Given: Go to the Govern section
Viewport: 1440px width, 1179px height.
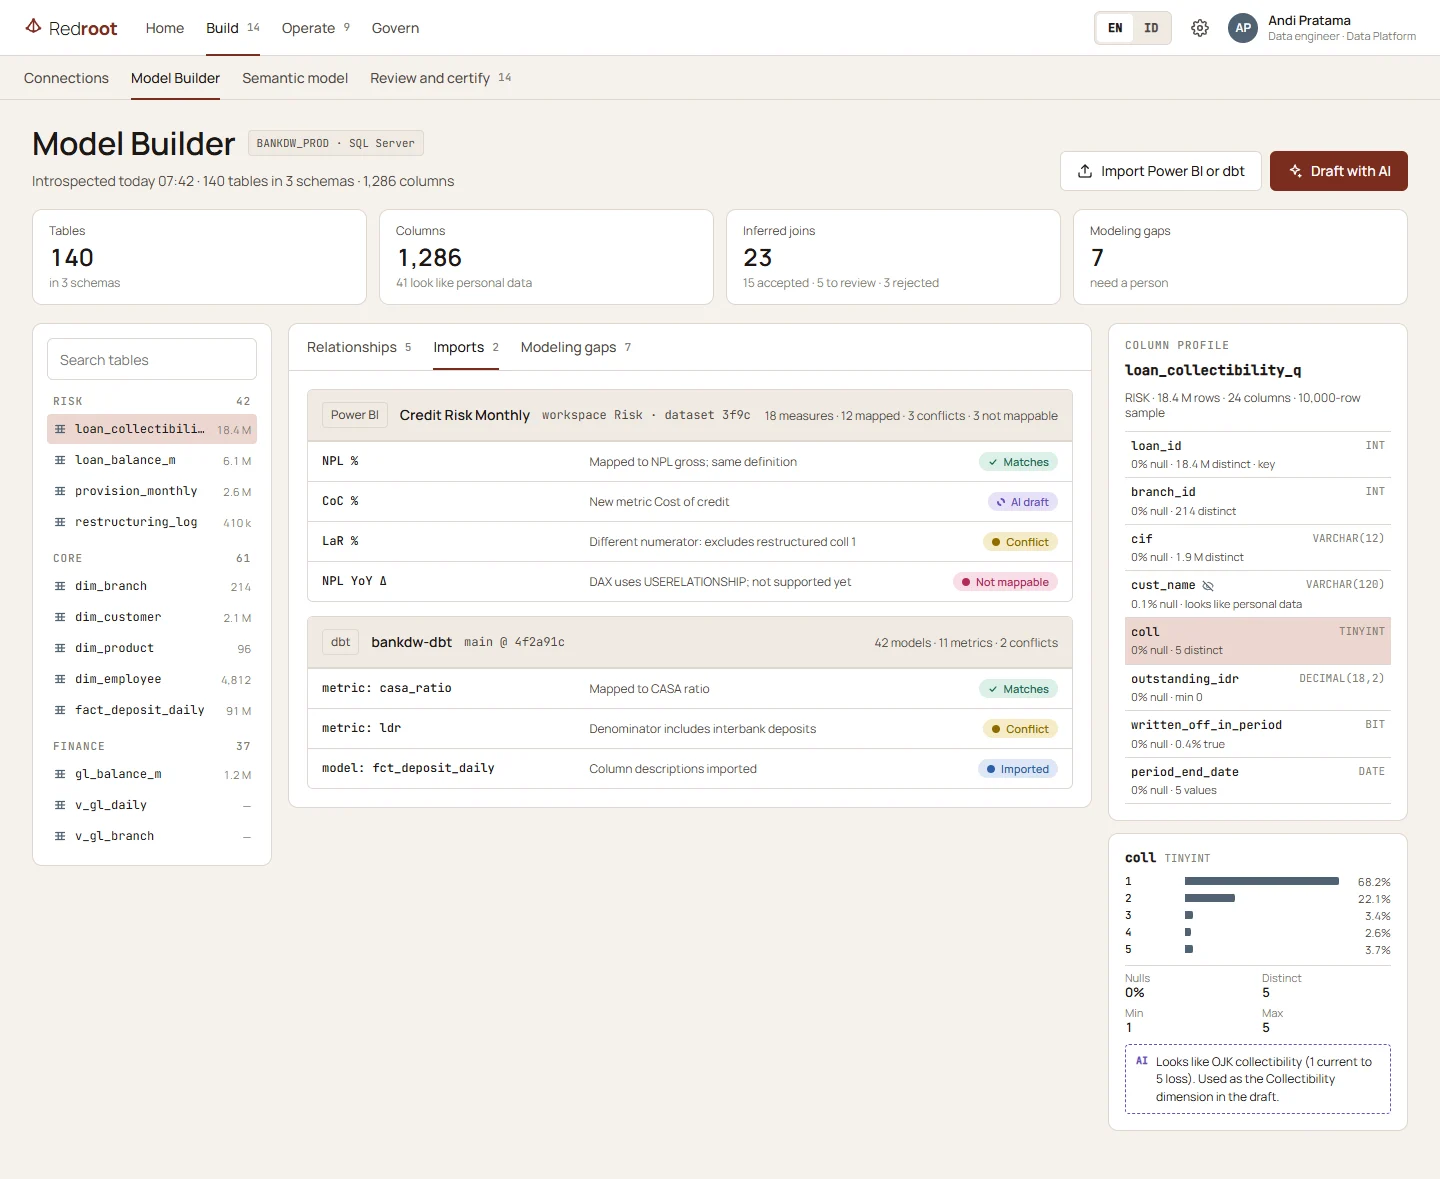Looking at the screenshot, I should pyautogui.click(x=395, y=28).
